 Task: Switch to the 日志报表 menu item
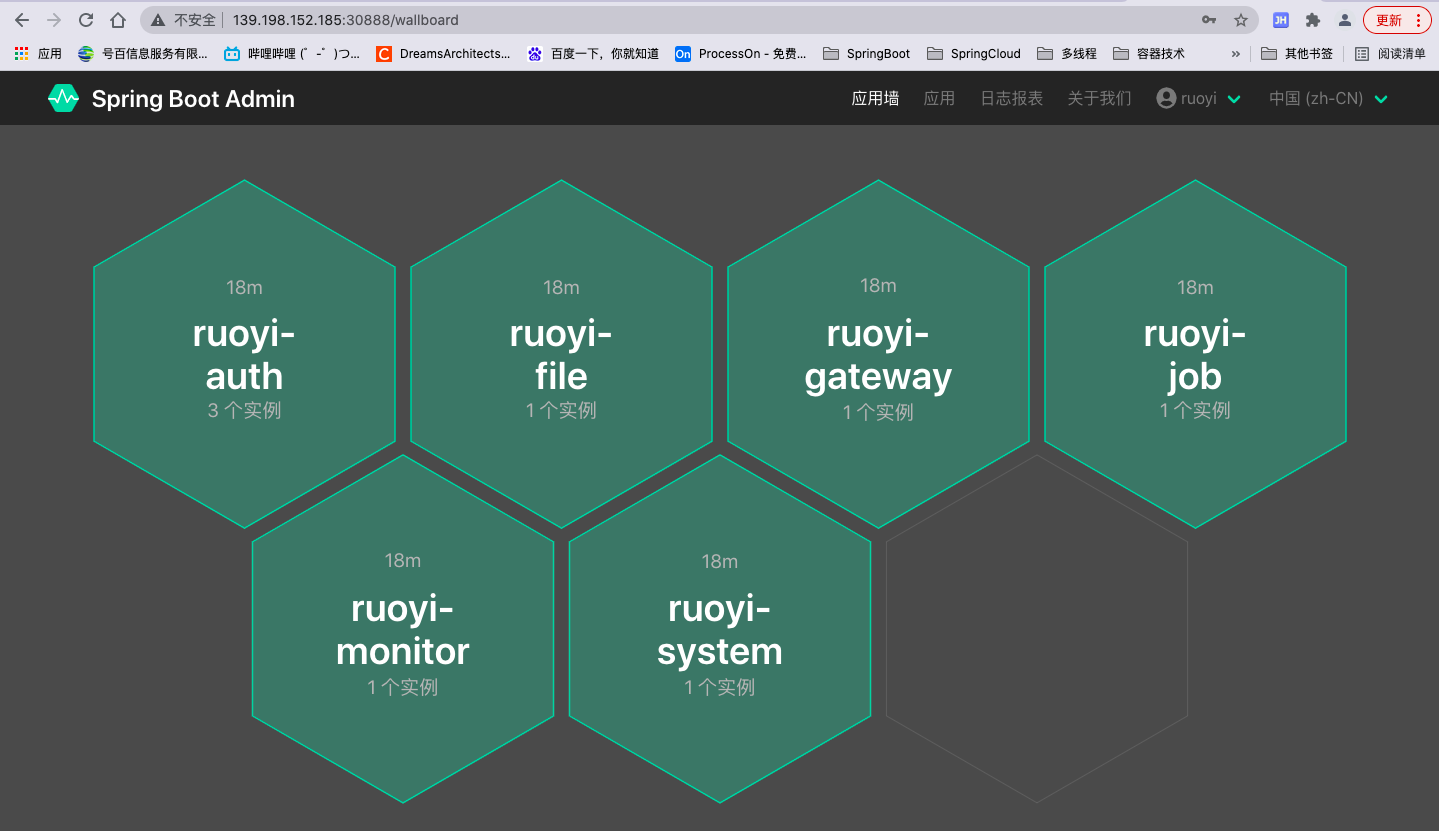[x=1010, y=98]
